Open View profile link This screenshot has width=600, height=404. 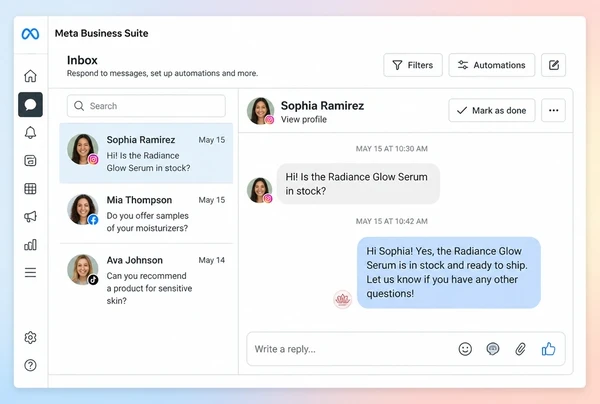(x=304, y=119)
